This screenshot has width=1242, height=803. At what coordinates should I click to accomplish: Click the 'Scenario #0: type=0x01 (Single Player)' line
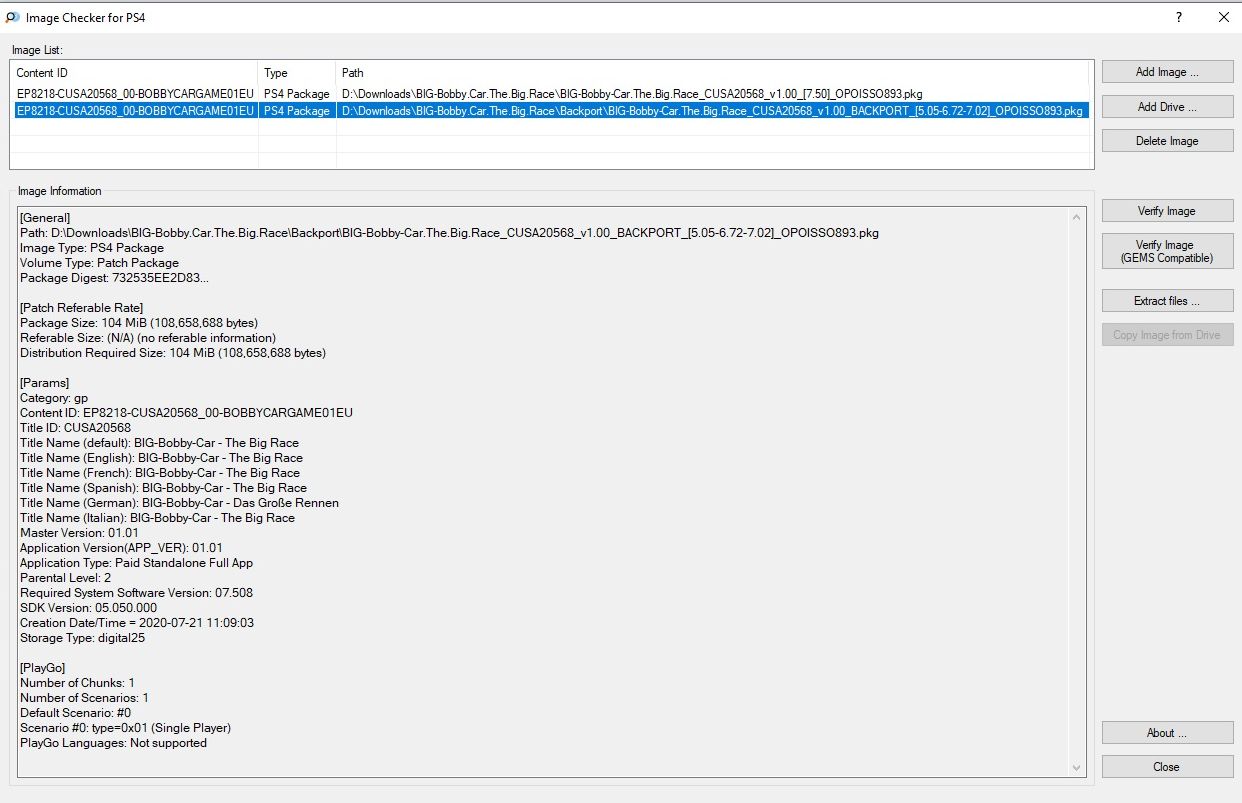point(126,728)
